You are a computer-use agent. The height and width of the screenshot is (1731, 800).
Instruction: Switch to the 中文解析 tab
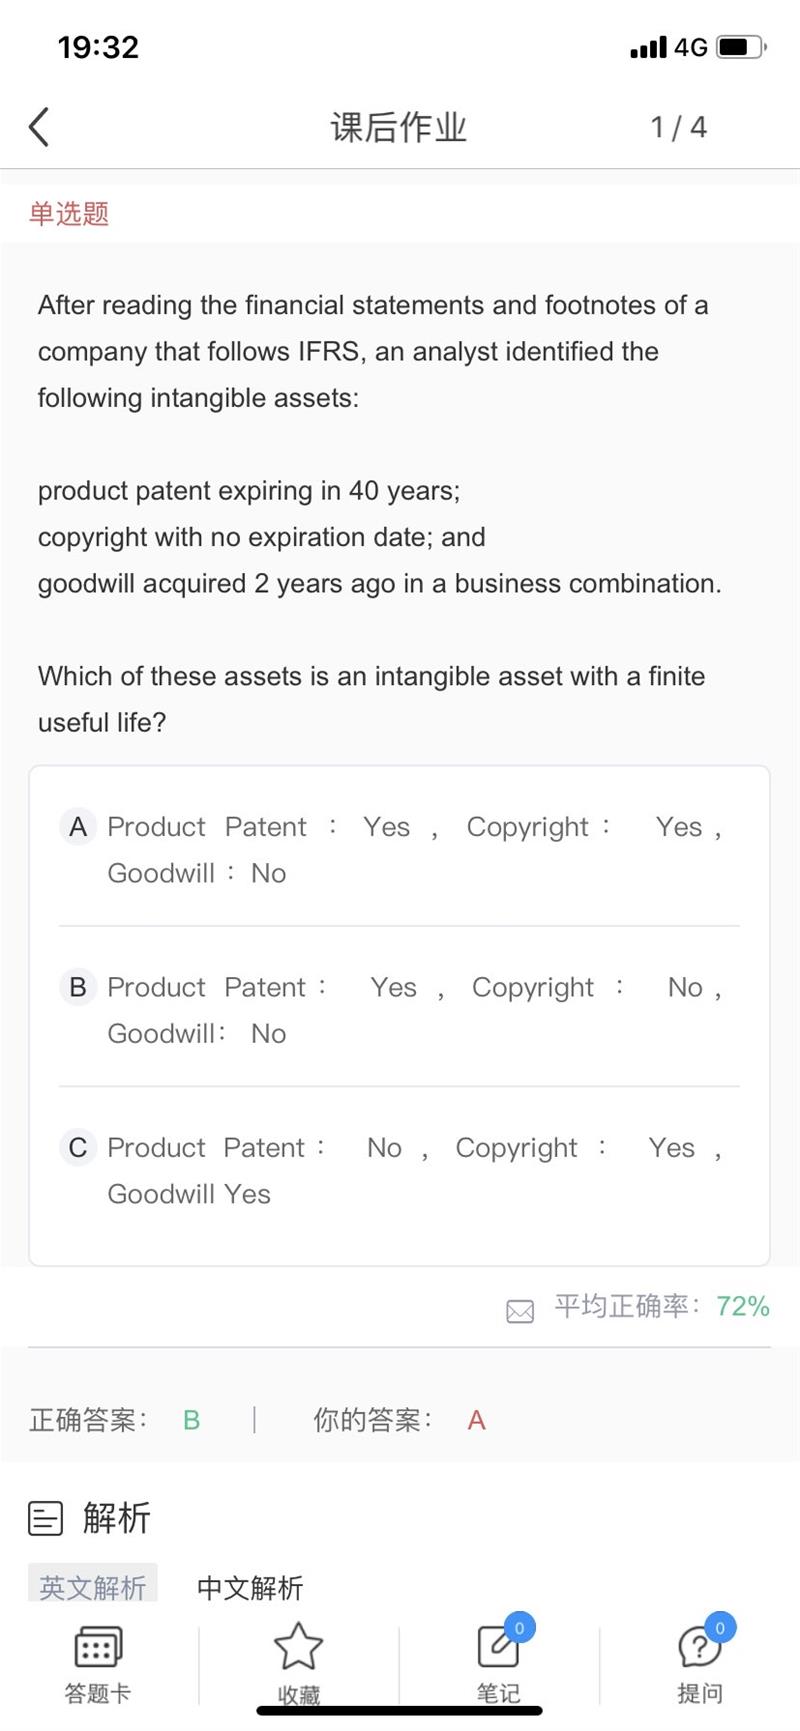[250, 1587]
